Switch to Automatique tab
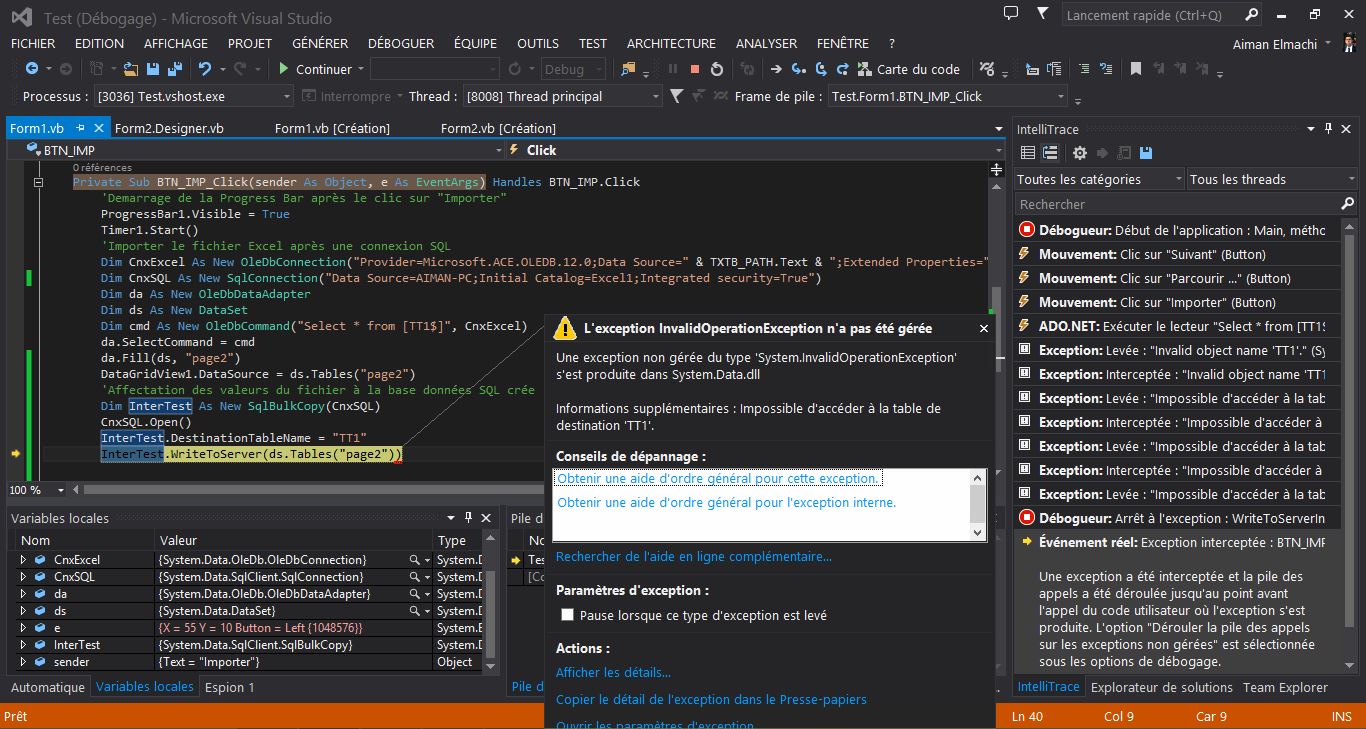The width and height of the screenshot is (1366, 729). pyautogui.click(x=48, y=687)
